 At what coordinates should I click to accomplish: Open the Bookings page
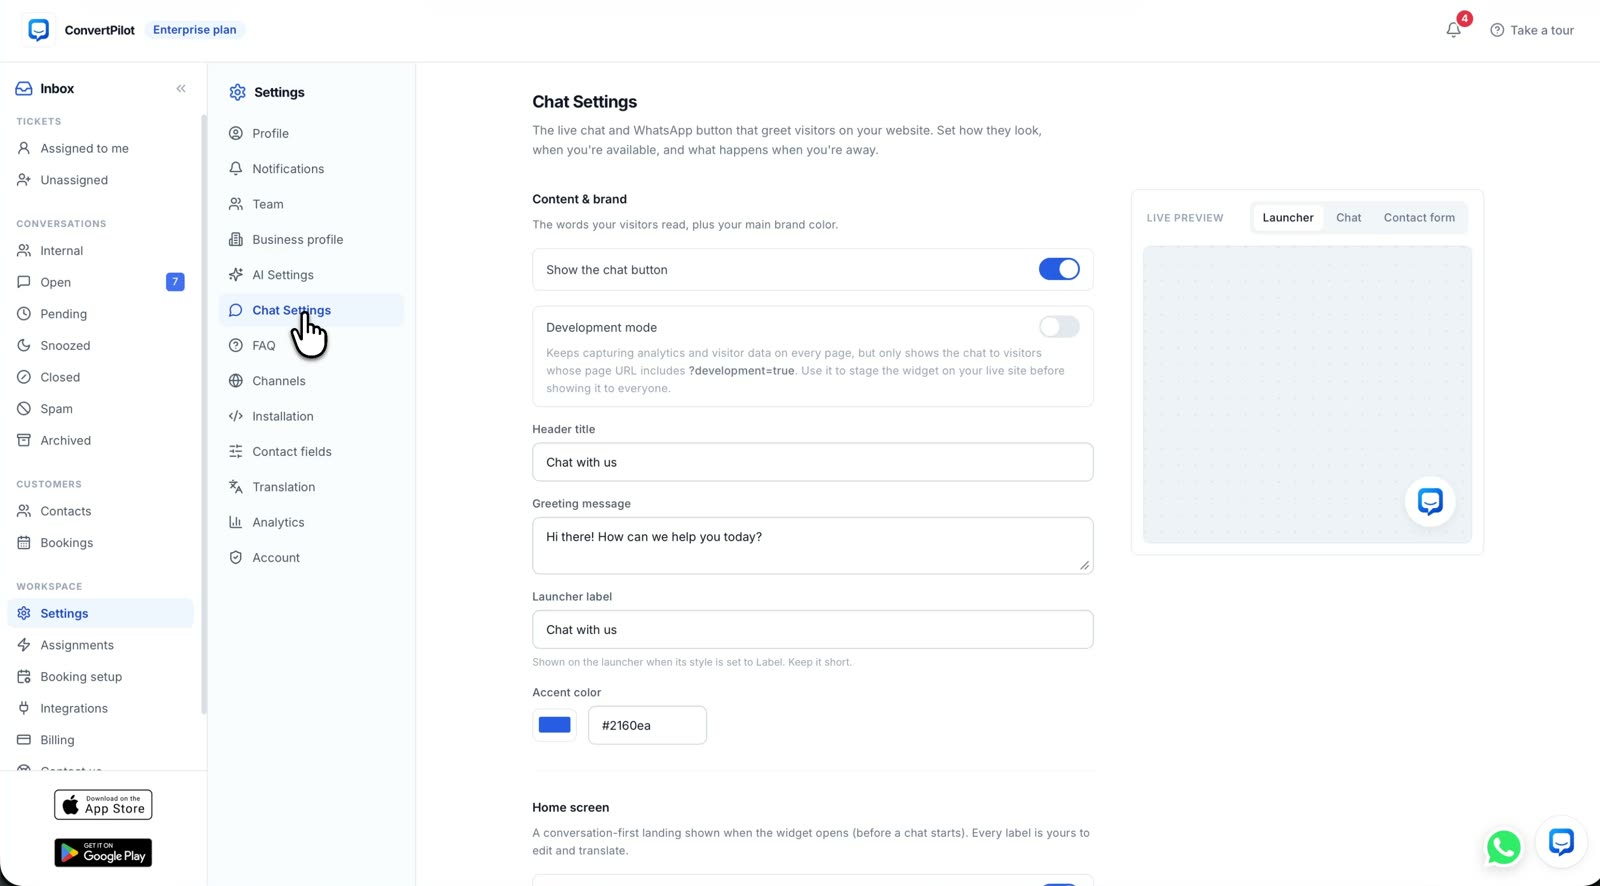click(x=100, y=543)
